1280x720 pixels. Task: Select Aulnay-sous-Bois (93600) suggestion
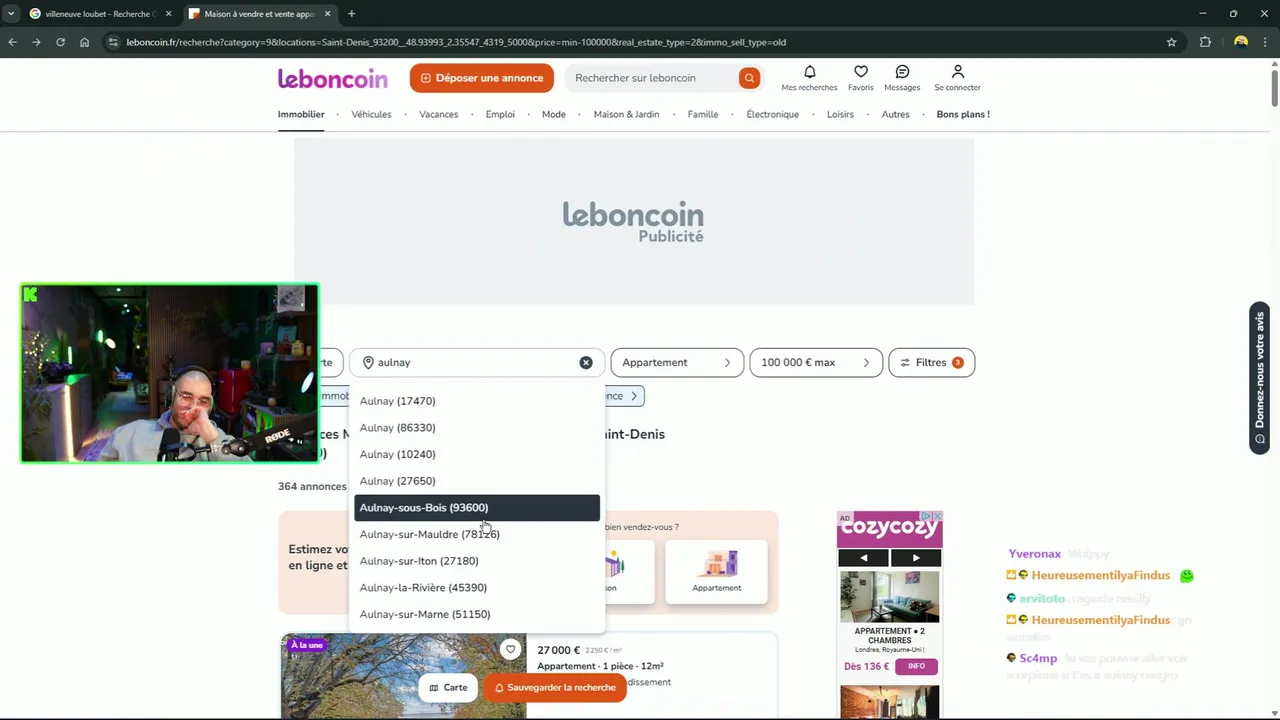pos(477,508)
